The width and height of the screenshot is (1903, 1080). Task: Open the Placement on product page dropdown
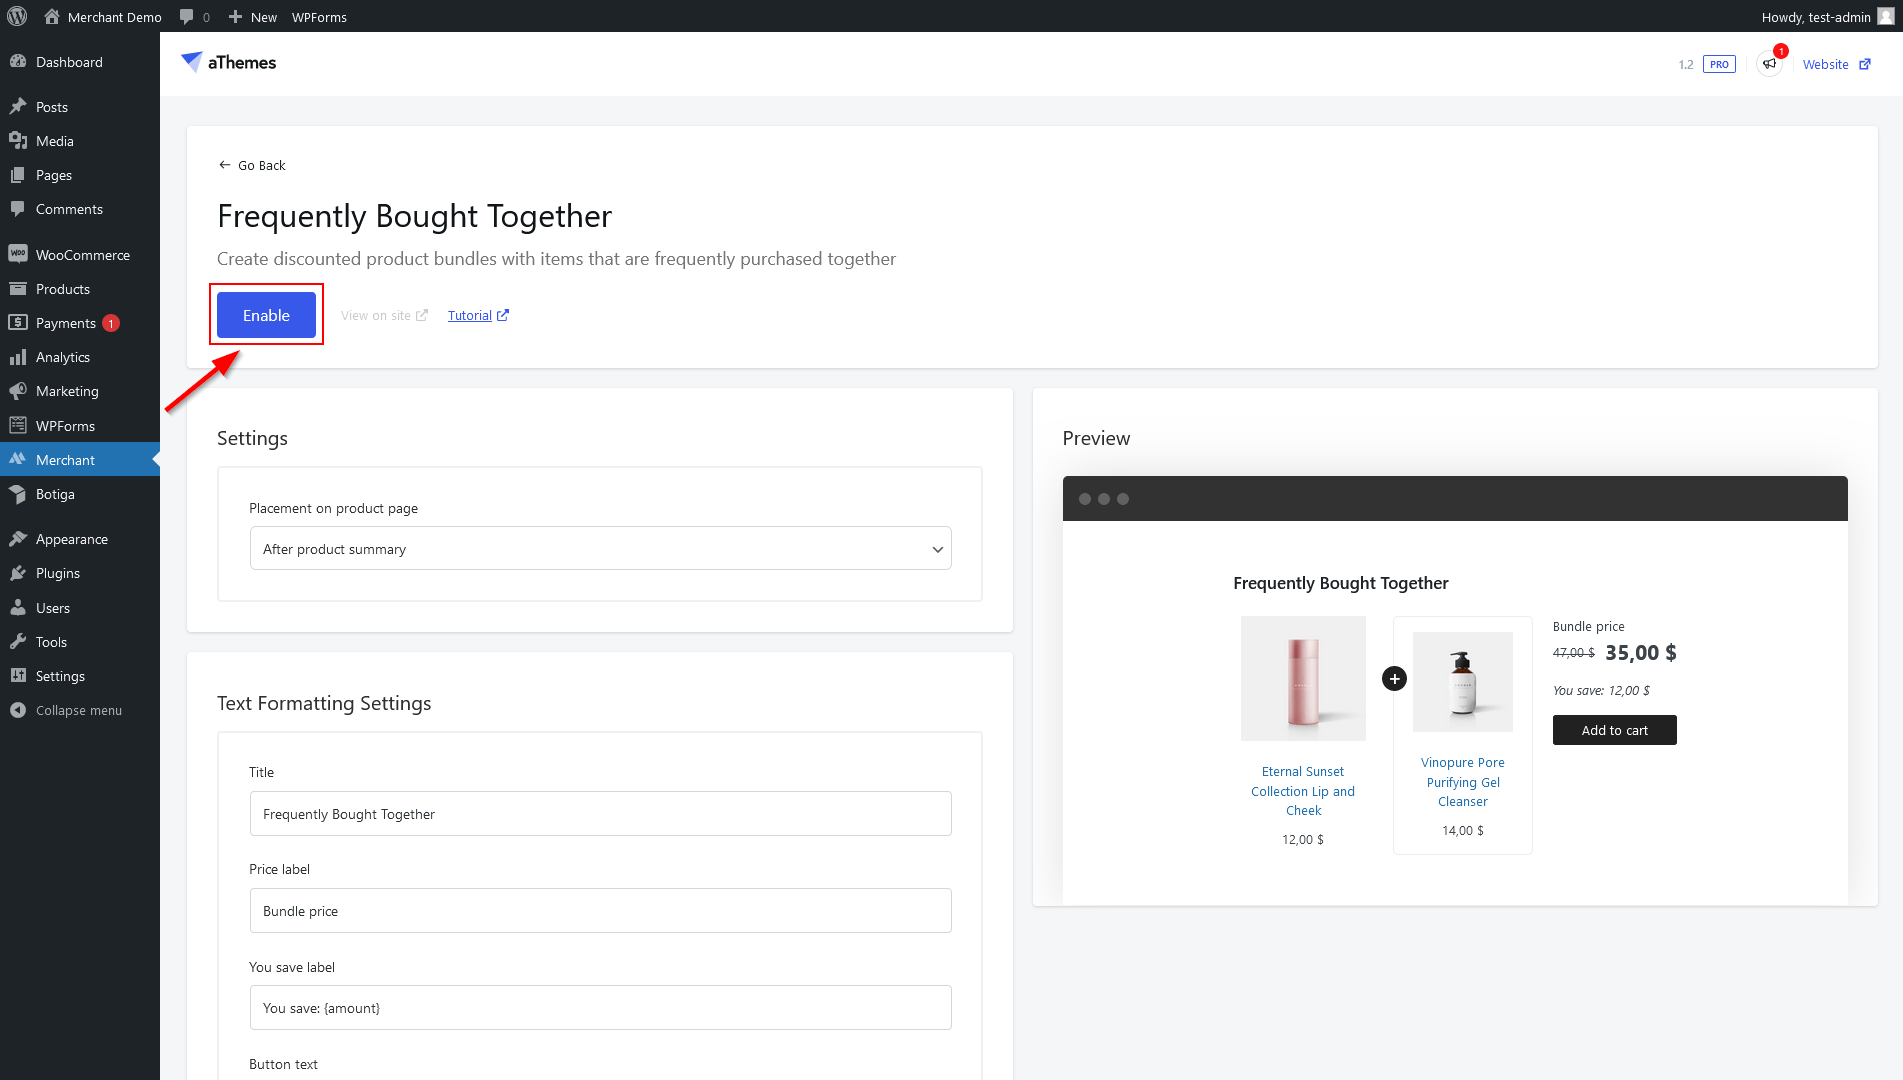pyautogui.click(x=600, y=549)
